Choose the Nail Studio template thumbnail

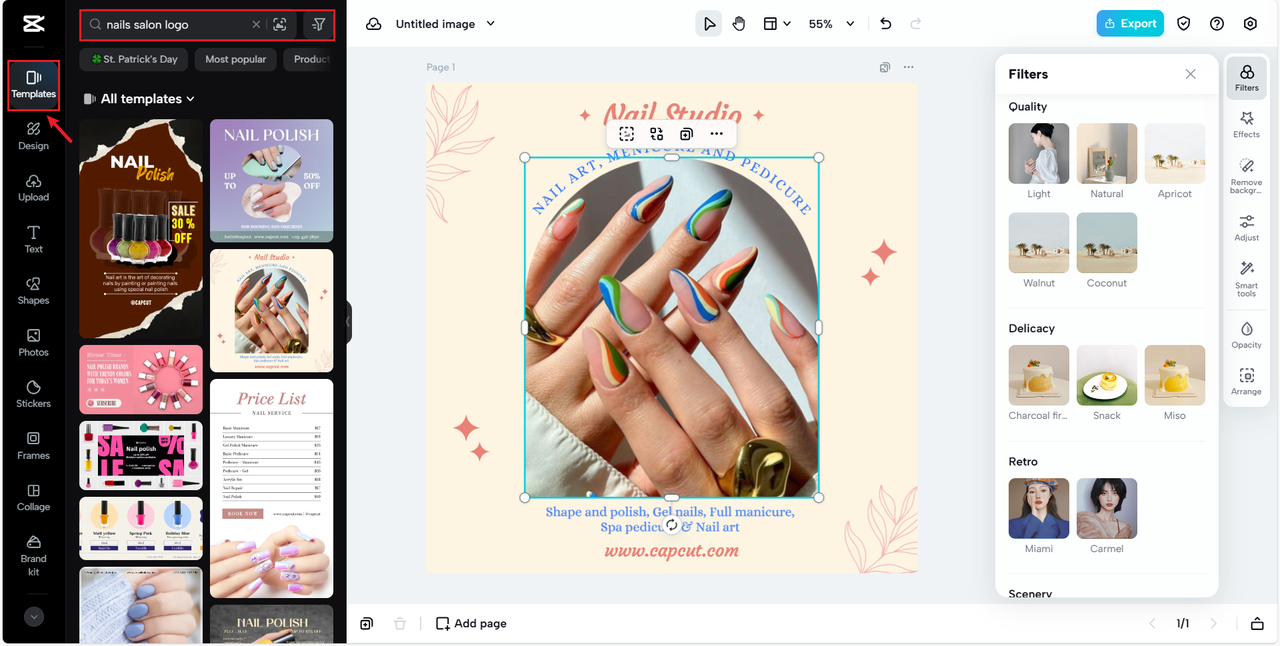(271, 310)
